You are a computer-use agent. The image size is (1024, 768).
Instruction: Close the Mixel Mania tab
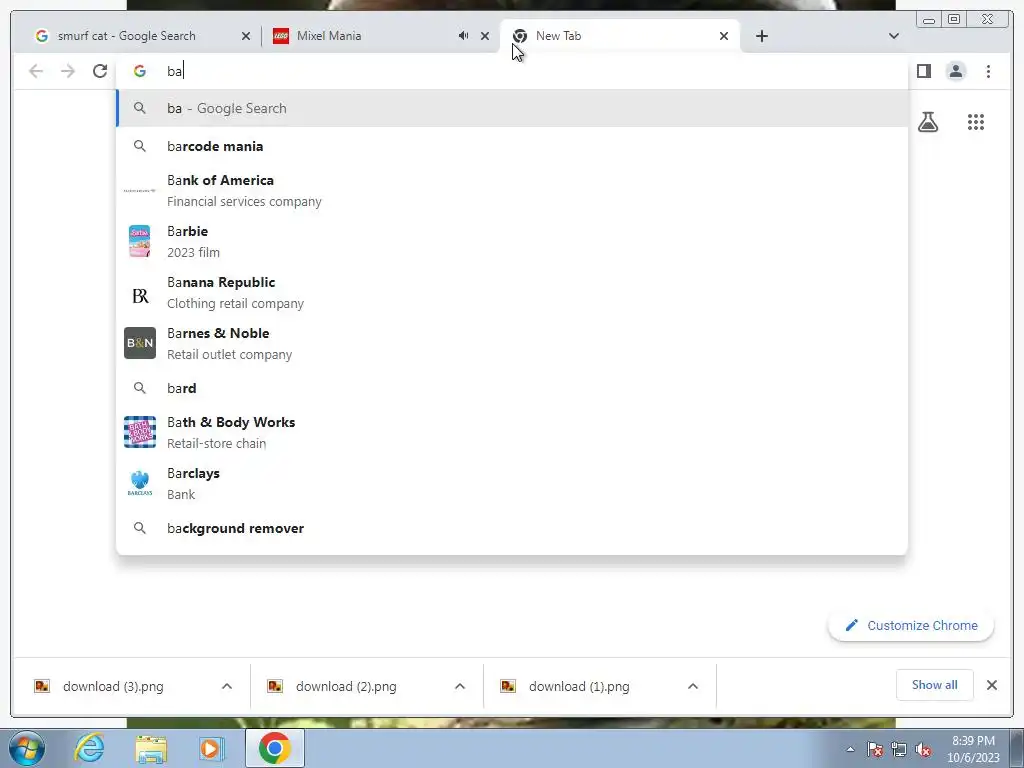485,36
